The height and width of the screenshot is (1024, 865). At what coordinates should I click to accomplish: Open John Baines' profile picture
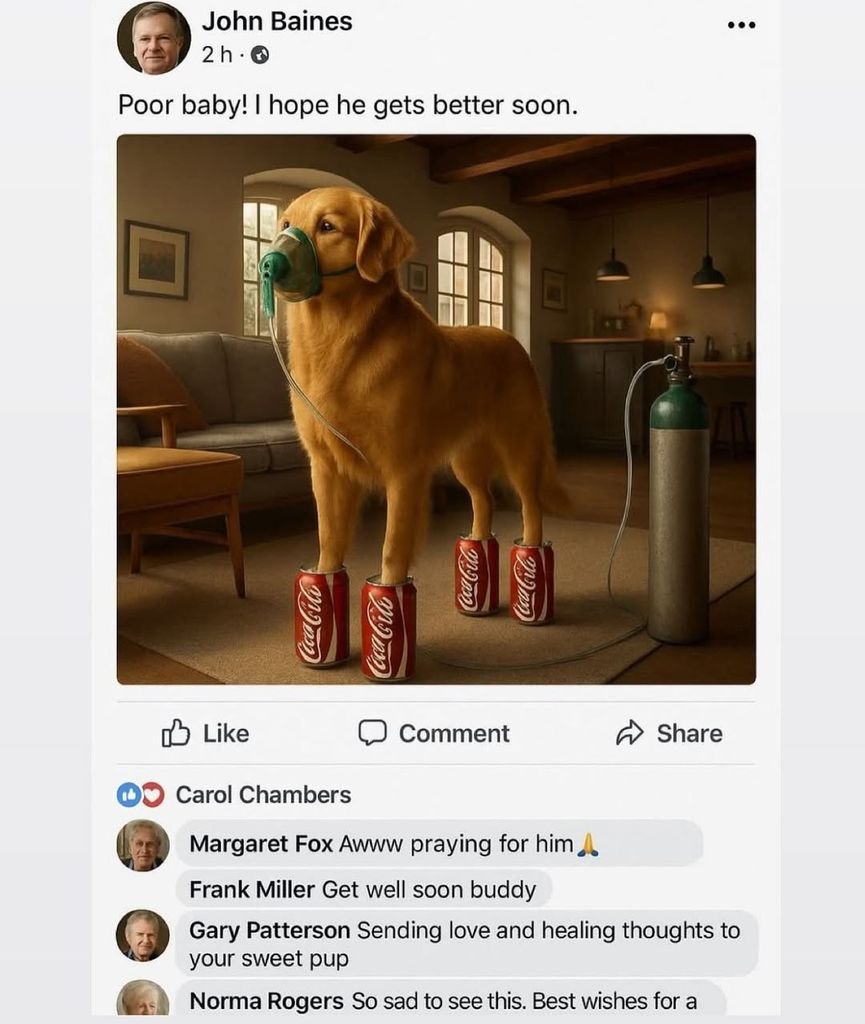(153, 39)
